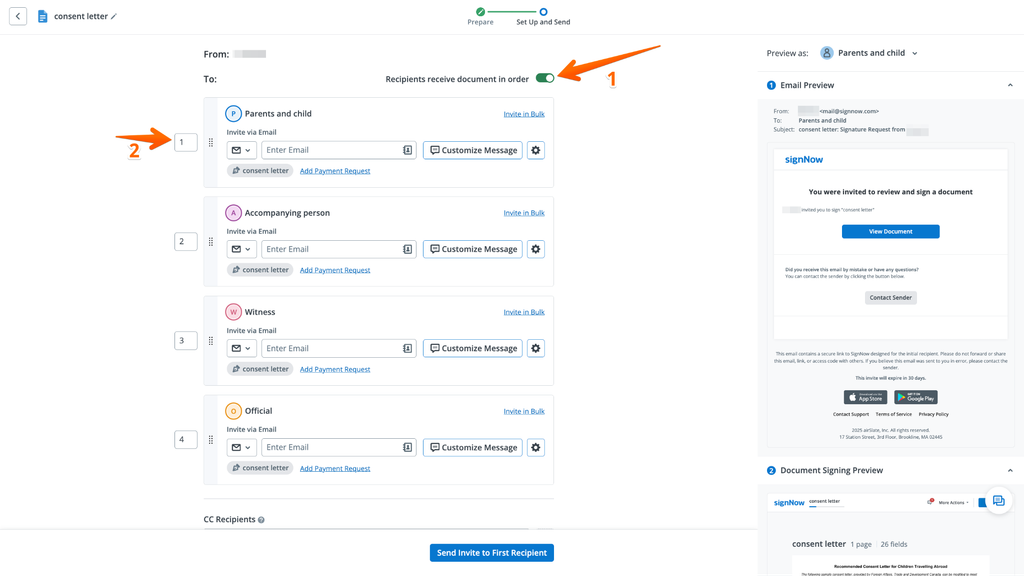Image resolution: width=1024 pixels, height=576 pixels.
Task: Collapse the Document Signing Preview section
Action: [1010, 471]
